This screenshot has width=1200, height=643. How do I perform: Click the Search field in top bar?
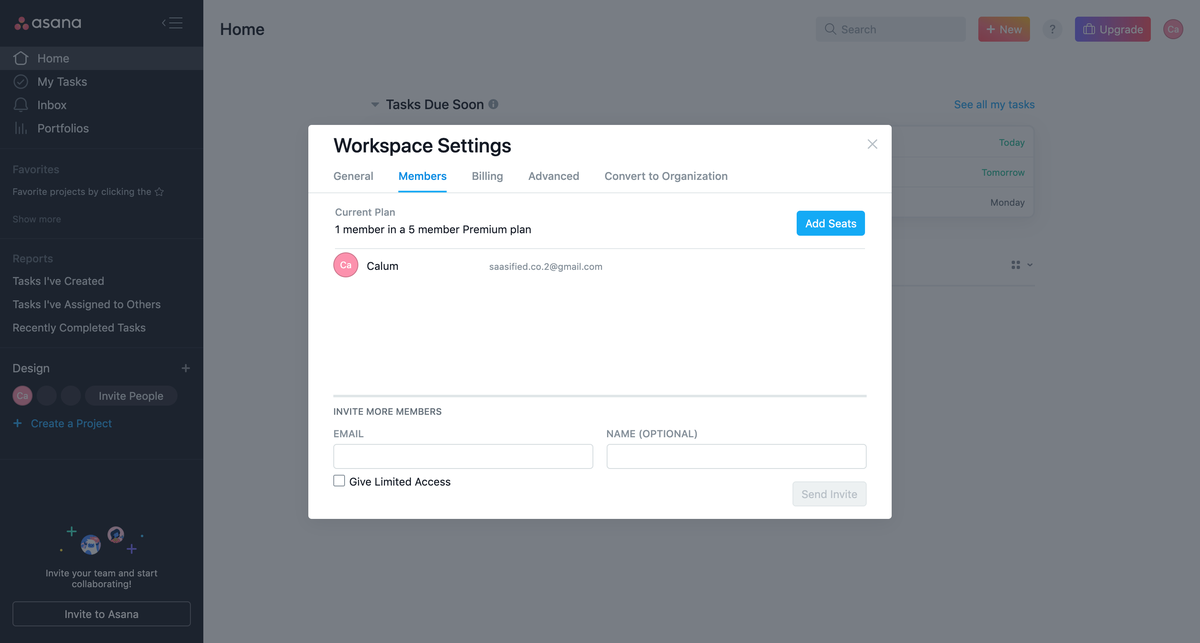[891, 29]
